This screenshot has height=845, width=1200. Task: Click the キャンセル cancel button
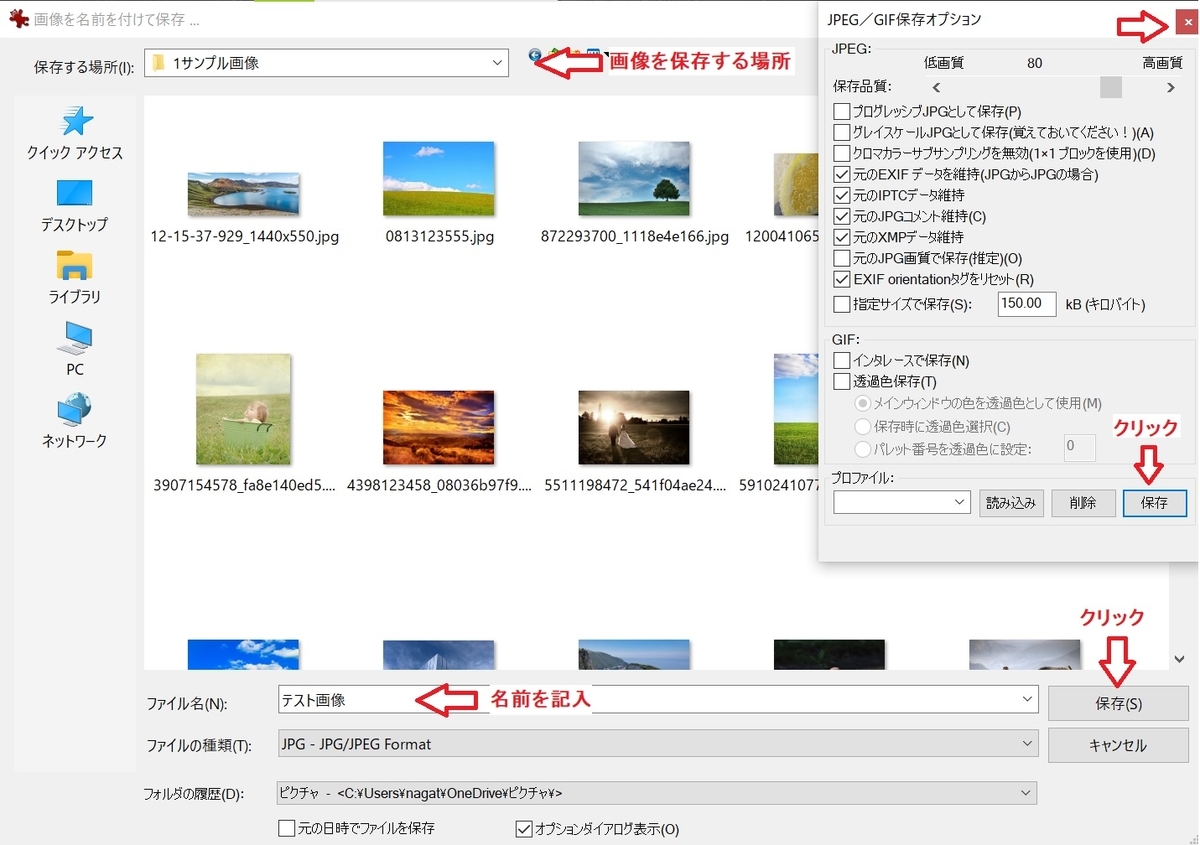click(x=1118, y=745)
